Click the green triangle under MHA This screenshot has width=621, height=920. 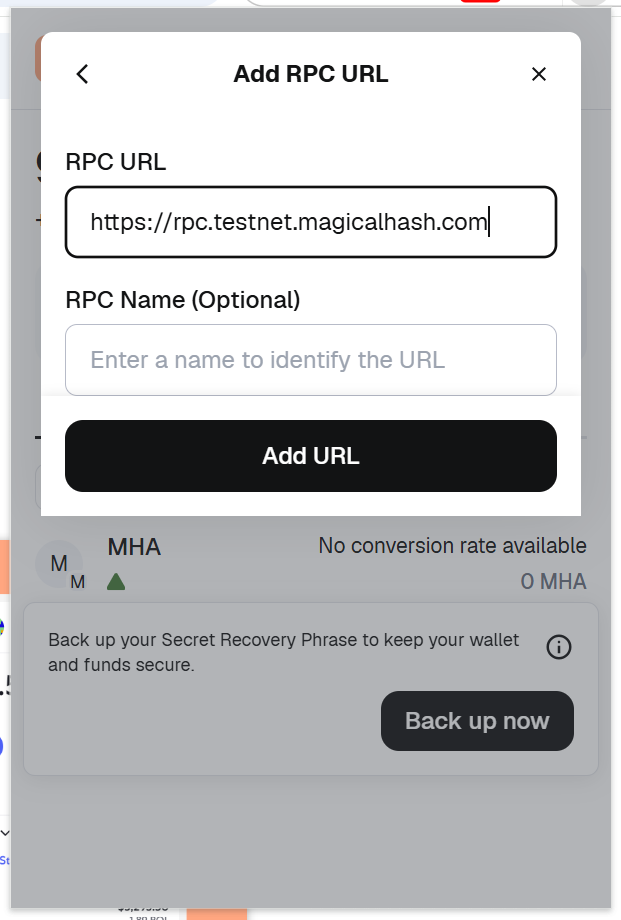click(x=116, y=581)
